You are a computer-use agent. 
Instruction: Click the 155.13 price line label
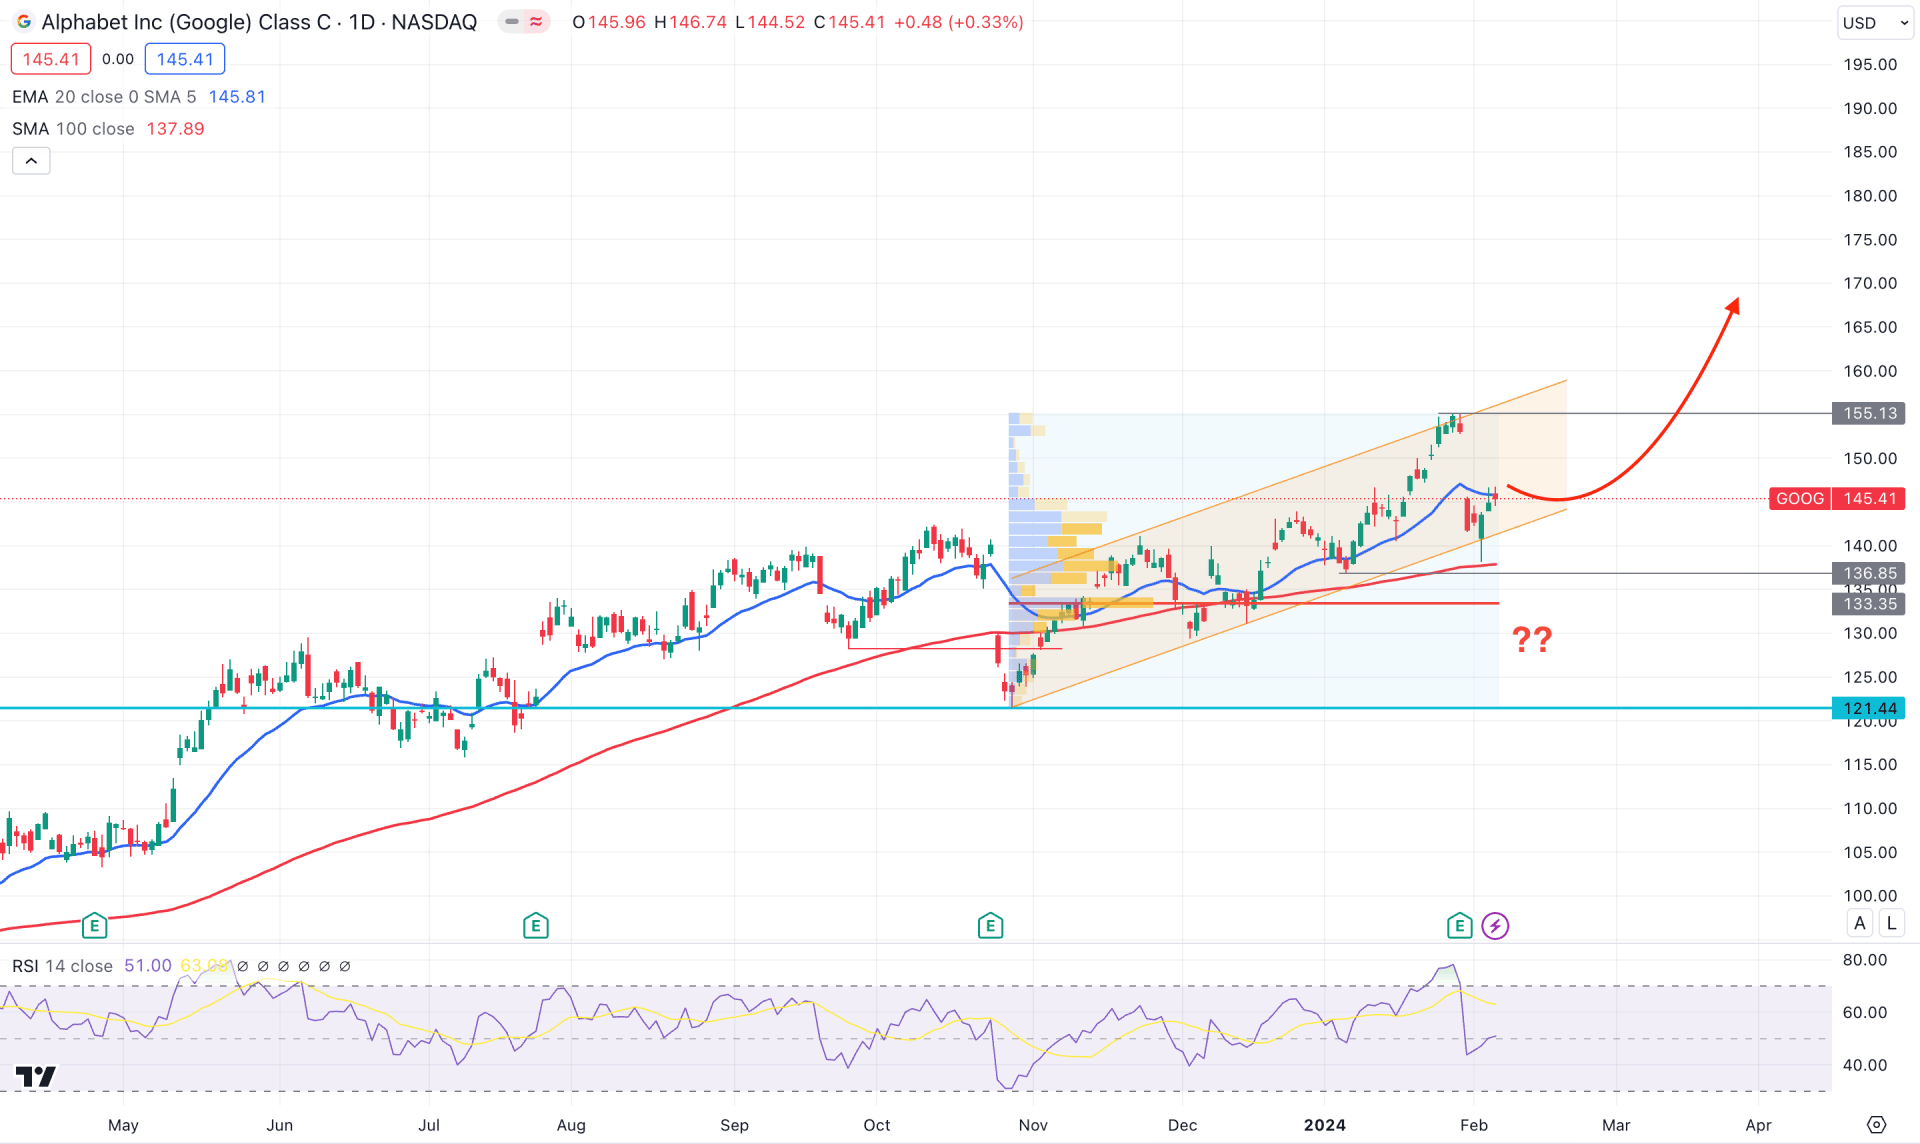[x=1869, y=413]
